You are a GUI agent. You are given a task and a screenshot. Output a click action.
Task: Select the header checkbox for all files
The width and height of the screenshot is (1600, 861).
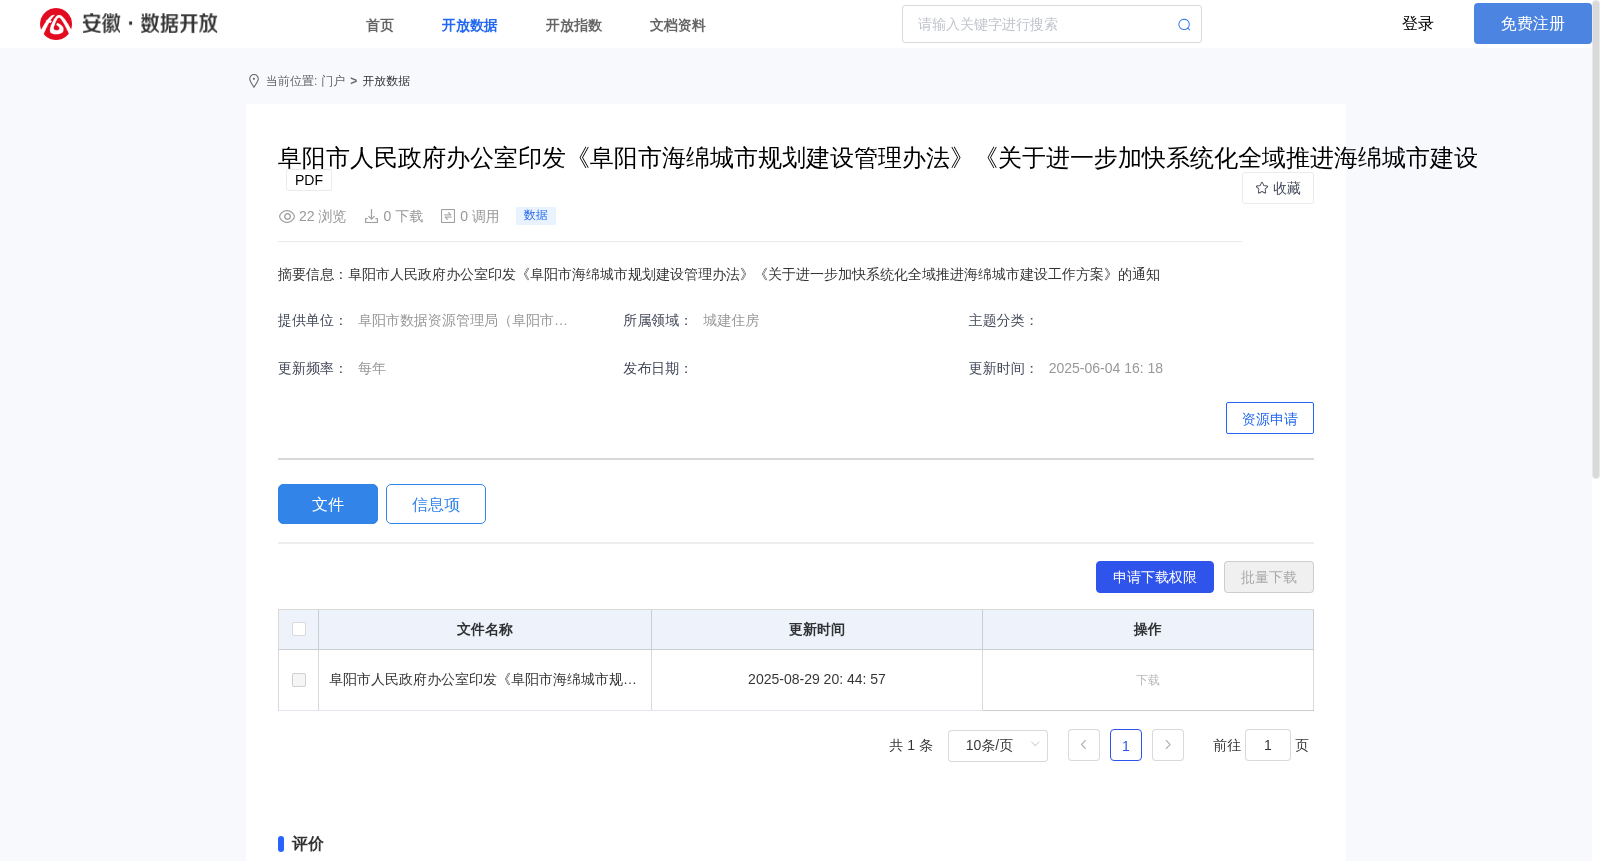tap(299, 629)
